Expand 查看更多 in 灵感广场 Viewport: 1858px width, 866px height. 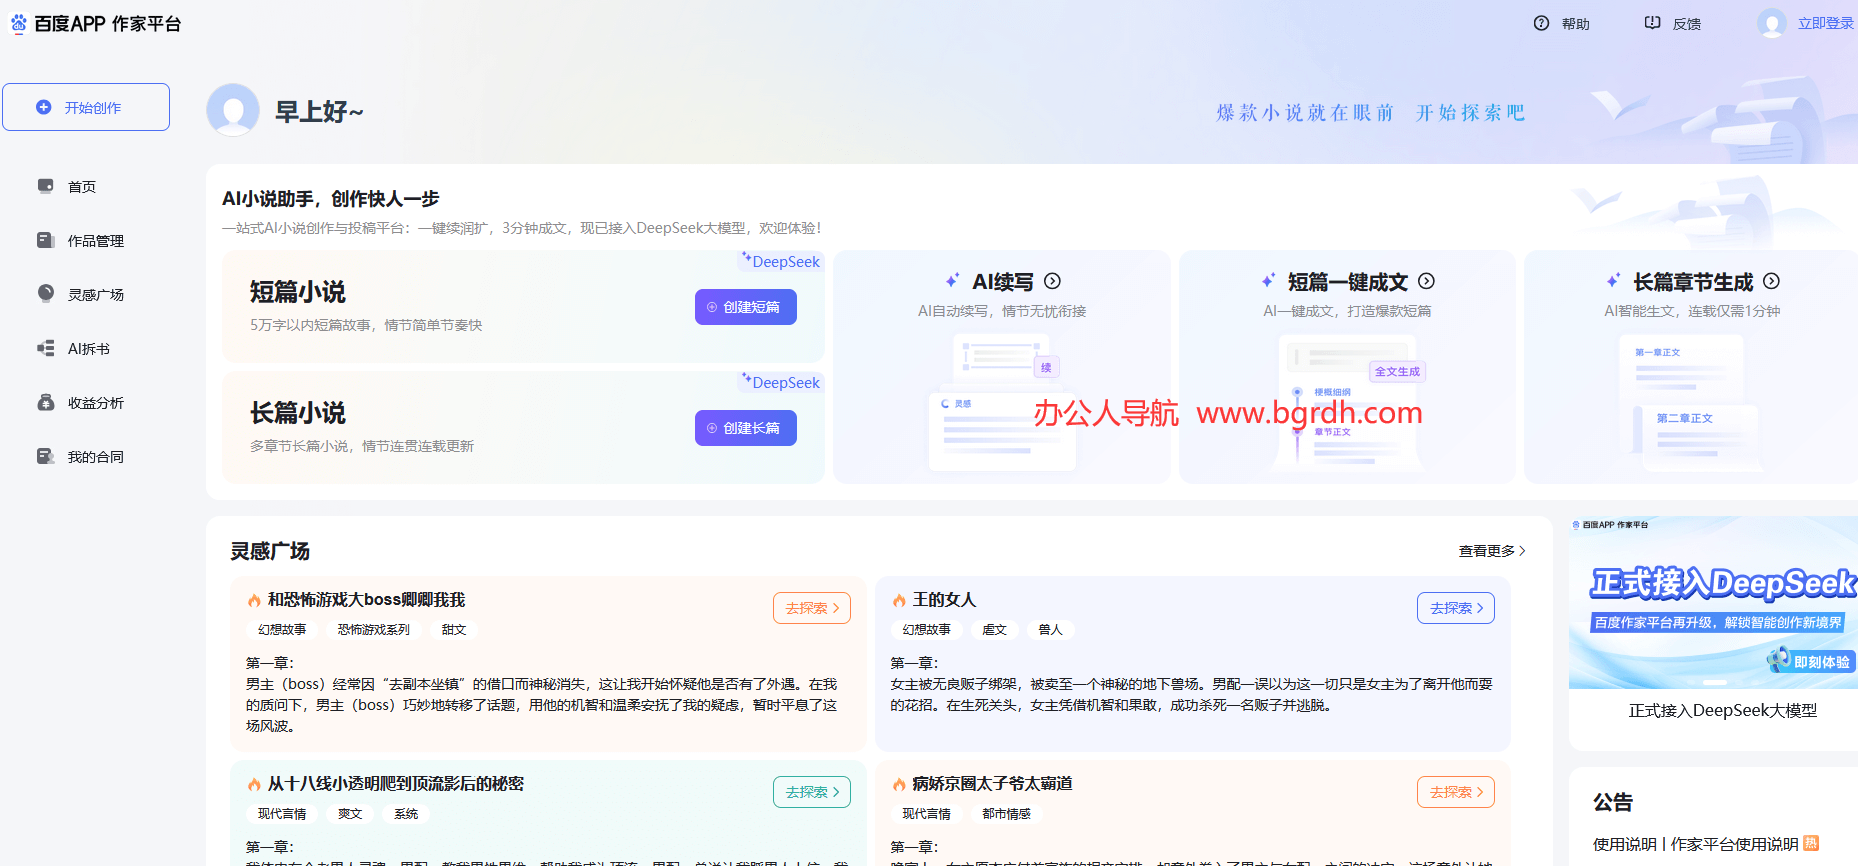[1492, 551]
